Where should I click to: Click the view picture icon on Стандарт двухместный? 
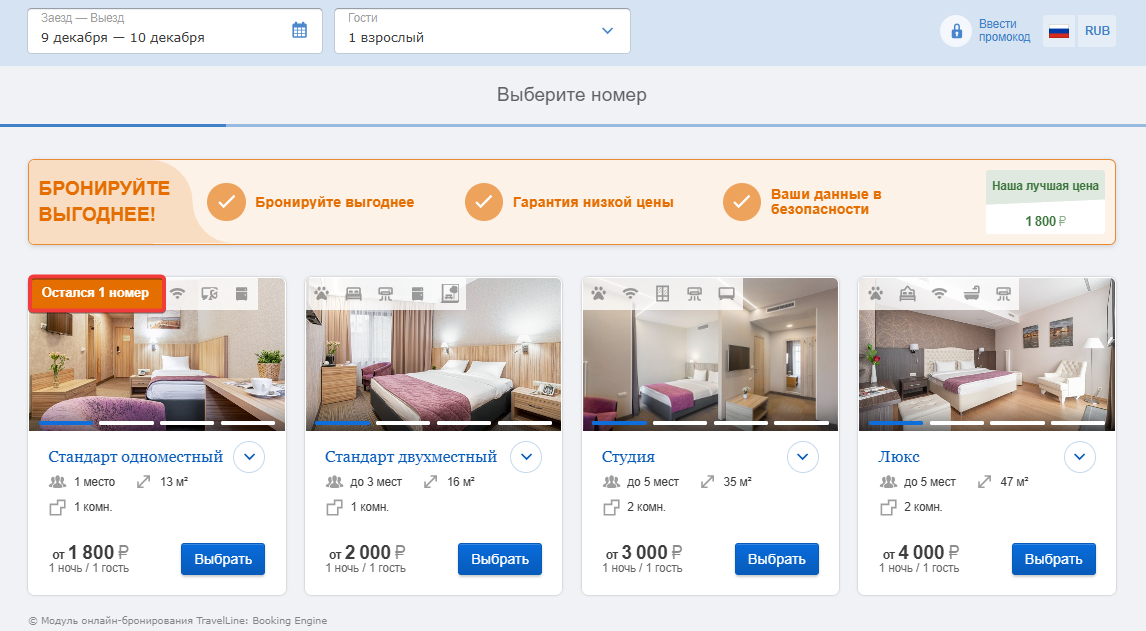point(450,294)
